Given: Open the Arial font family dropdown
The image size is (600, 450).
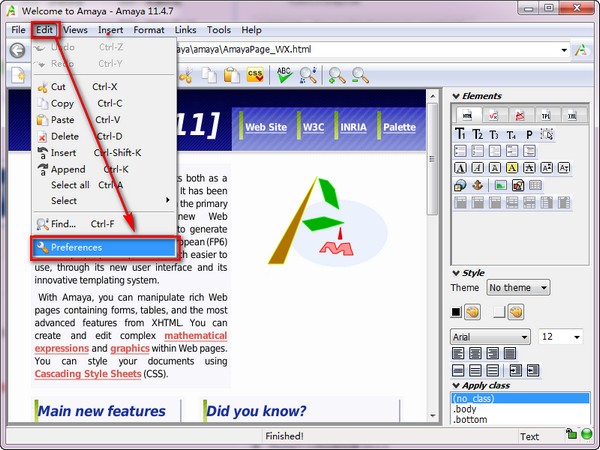Looking at the screenshot, I should click(x=490, y=337).
